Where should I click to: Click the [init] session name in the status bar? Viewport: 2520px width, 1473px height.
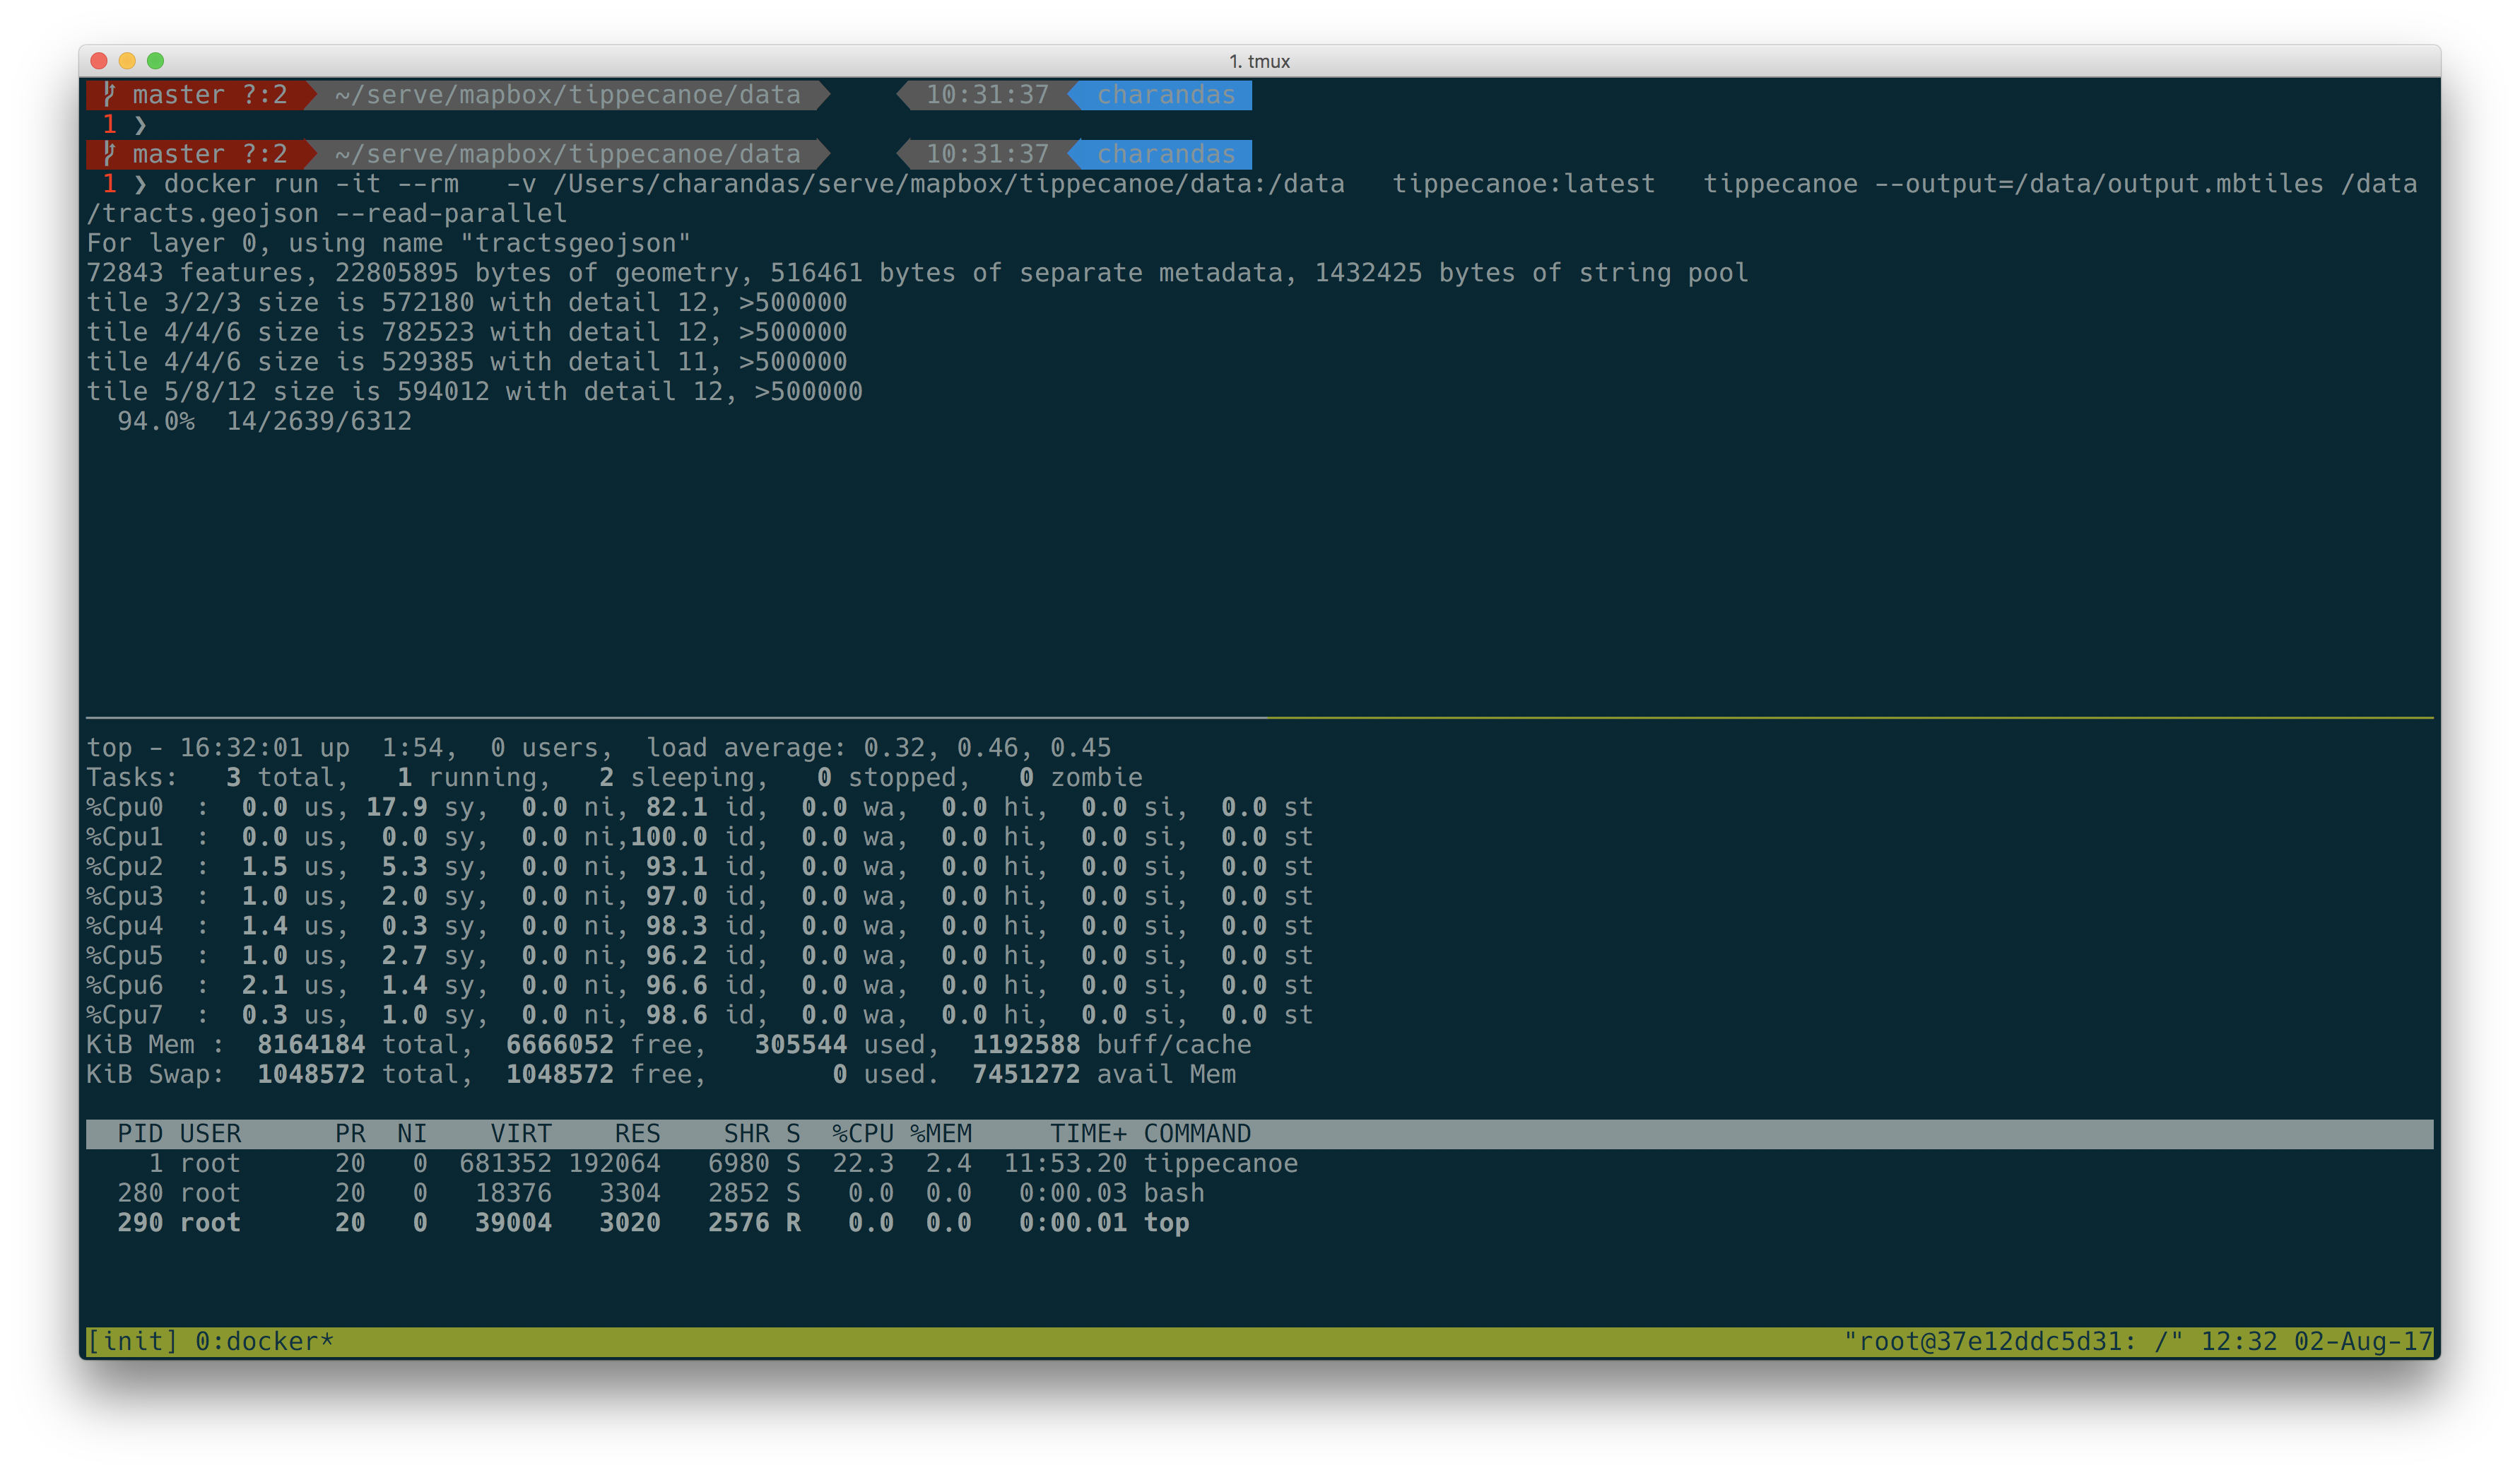[131, 1341]
